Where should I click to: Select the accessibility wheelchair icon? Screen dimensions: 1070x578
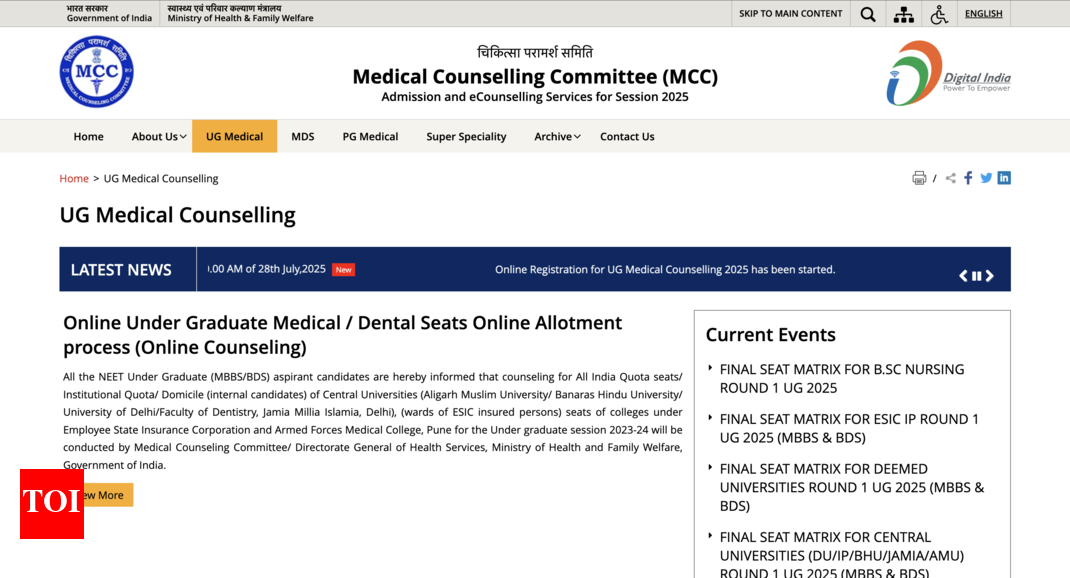pos(940,13)
